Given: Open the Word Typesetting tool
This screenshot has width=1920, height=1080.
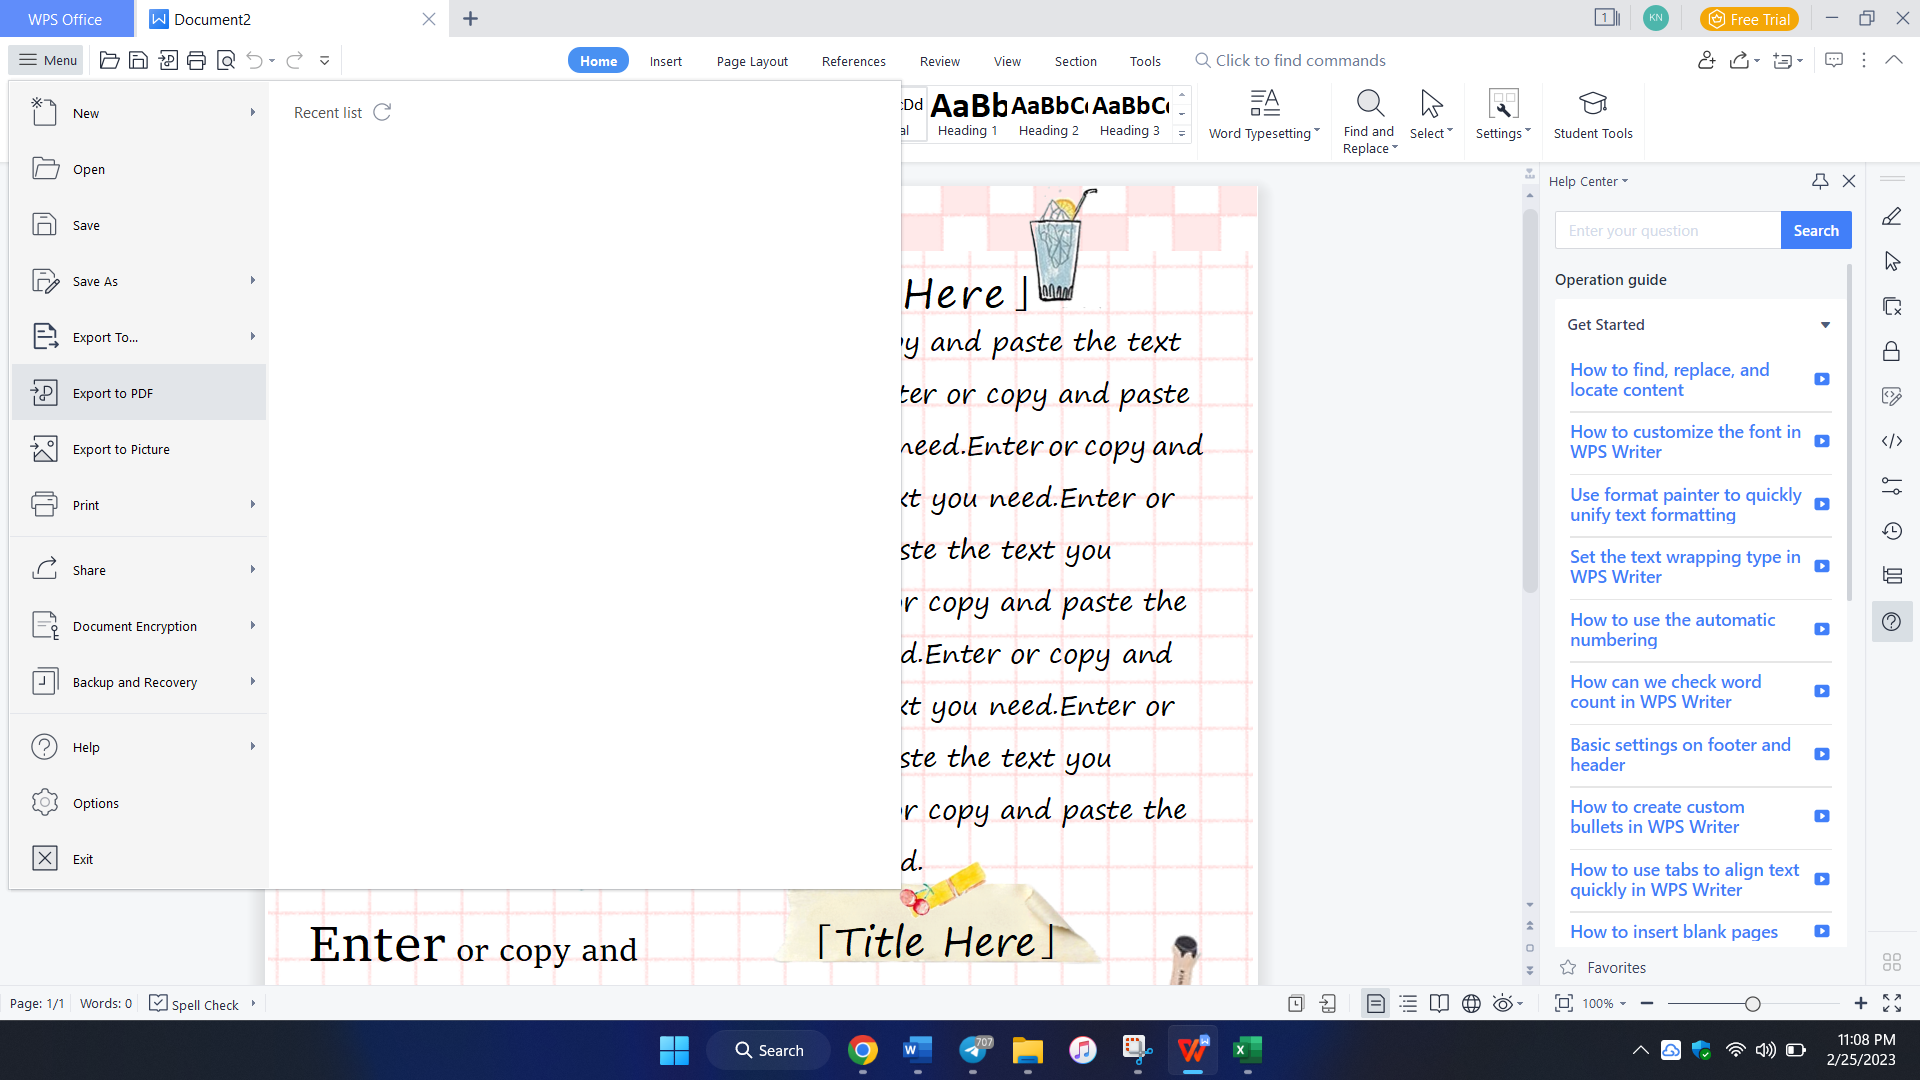Looking at the screenshot, I should coord(1263,115).
